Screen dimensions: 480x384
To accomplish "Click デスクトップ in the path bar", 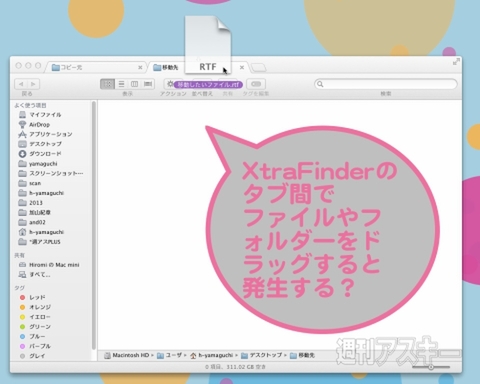I will 262,355.
